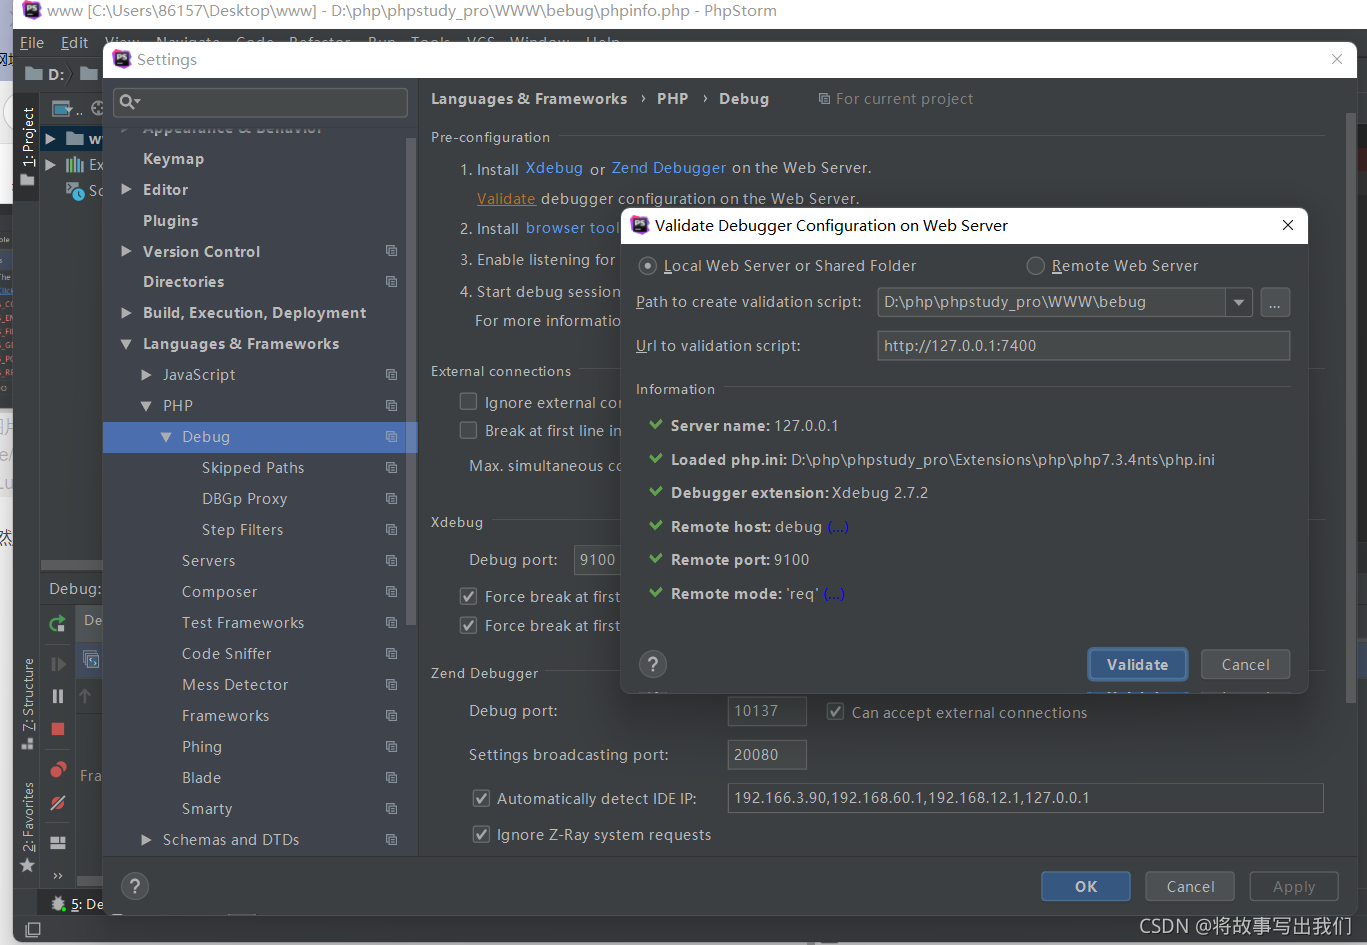Image resolution: width=1367 pixels, height=945 pixels.
Task: Expand the Schemas and DTDs node
Action: pos(147,840)
